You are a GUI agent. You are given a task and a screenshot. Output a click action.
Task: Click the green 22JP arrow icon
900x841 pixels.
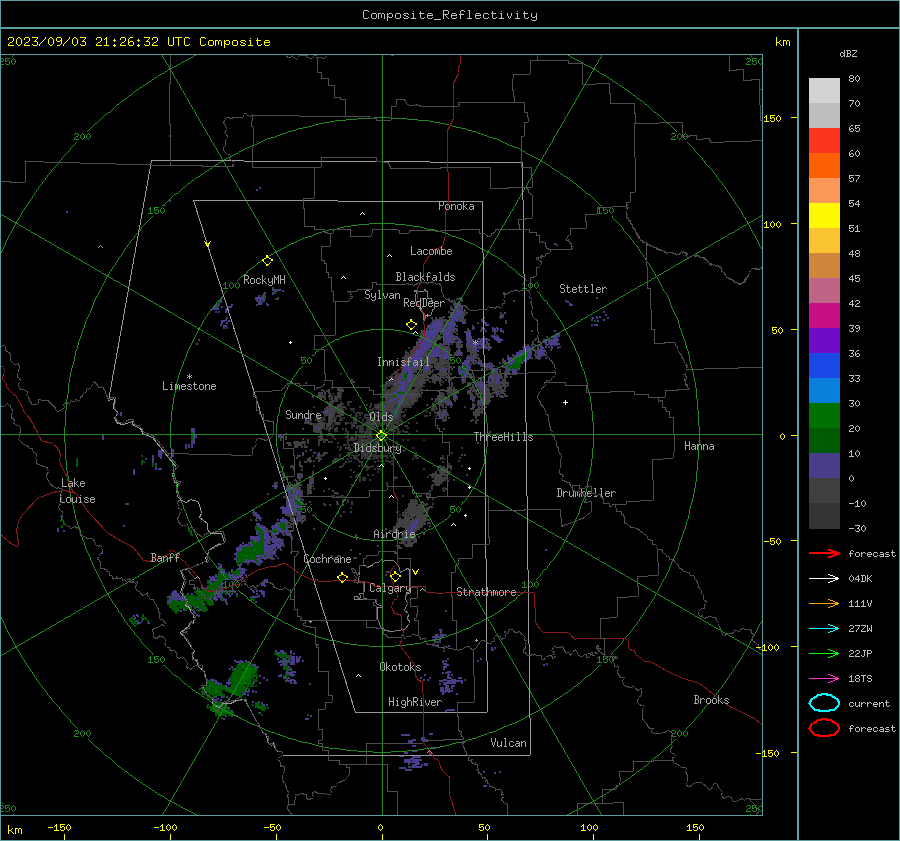pos(824,653)
